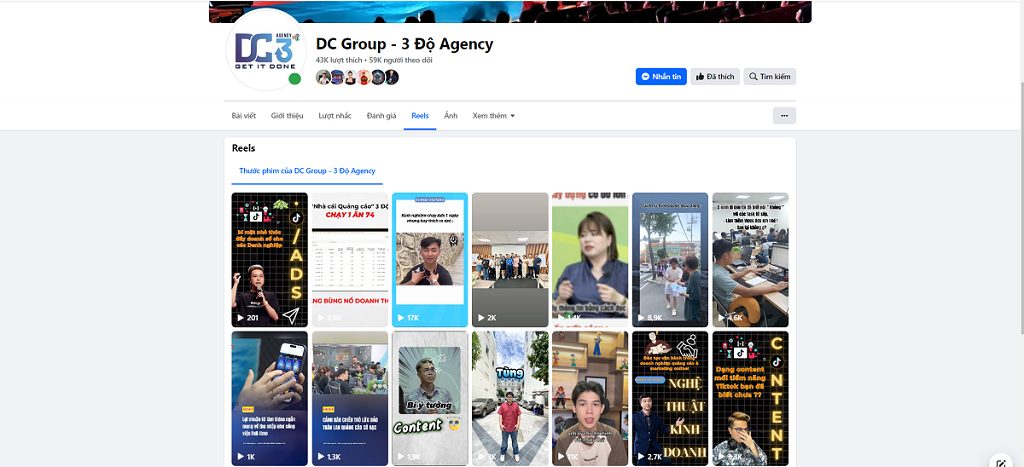Open the group photo reel with 2K views

point(510,259)
